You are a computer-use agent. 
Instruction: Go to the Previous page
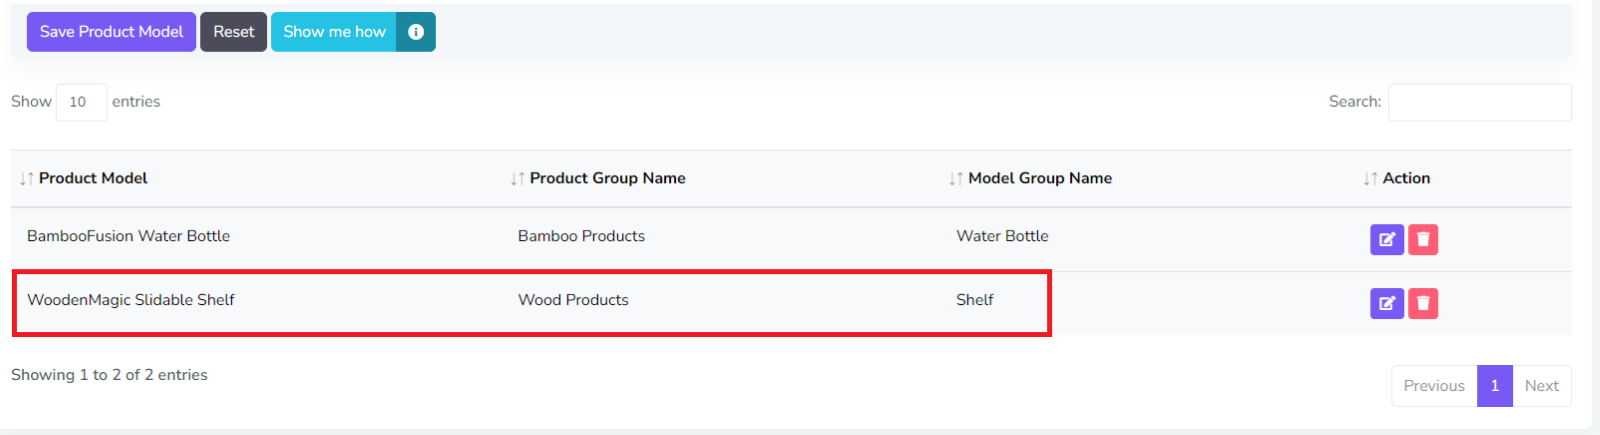[1433, 386]
